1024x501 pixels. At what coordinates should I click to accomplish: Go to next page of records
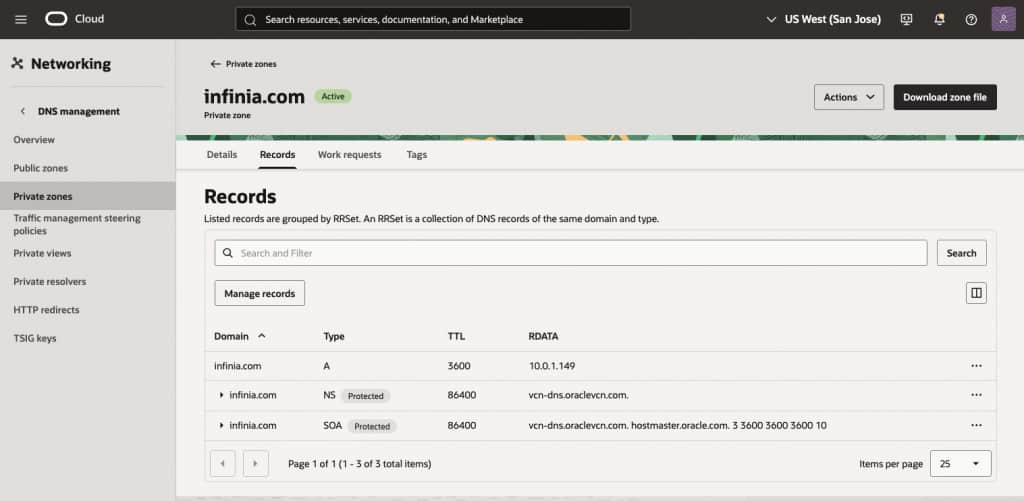255,464
